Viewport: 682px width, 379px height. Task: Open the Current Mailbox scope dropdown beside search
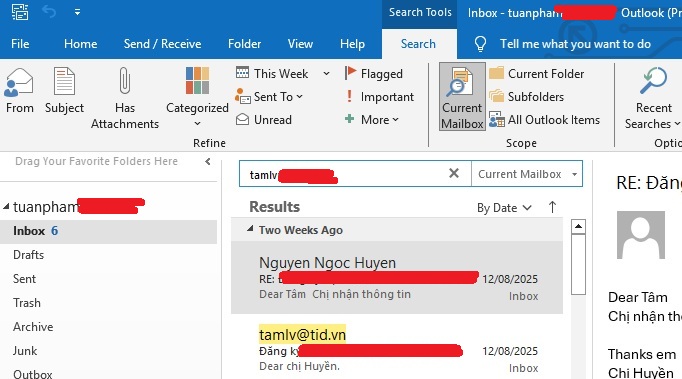(x=574, y=174)
